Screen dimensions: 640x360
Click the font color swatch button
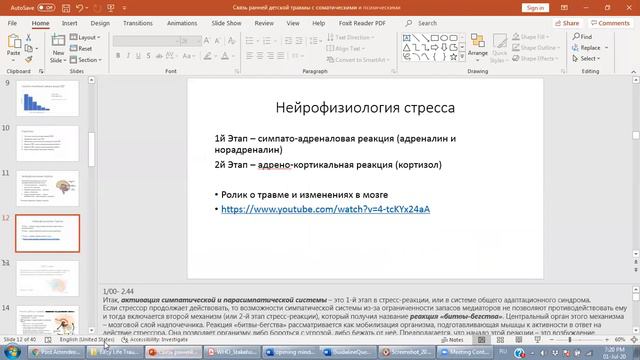pyautogui.click(x=224, y=56)
